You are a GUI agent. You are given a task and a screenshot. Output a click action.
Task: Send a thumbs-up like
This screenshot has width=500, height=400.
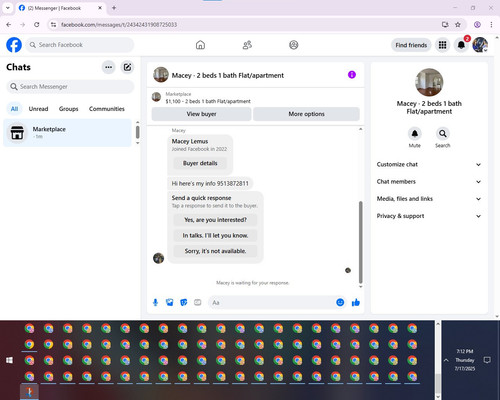356,302
